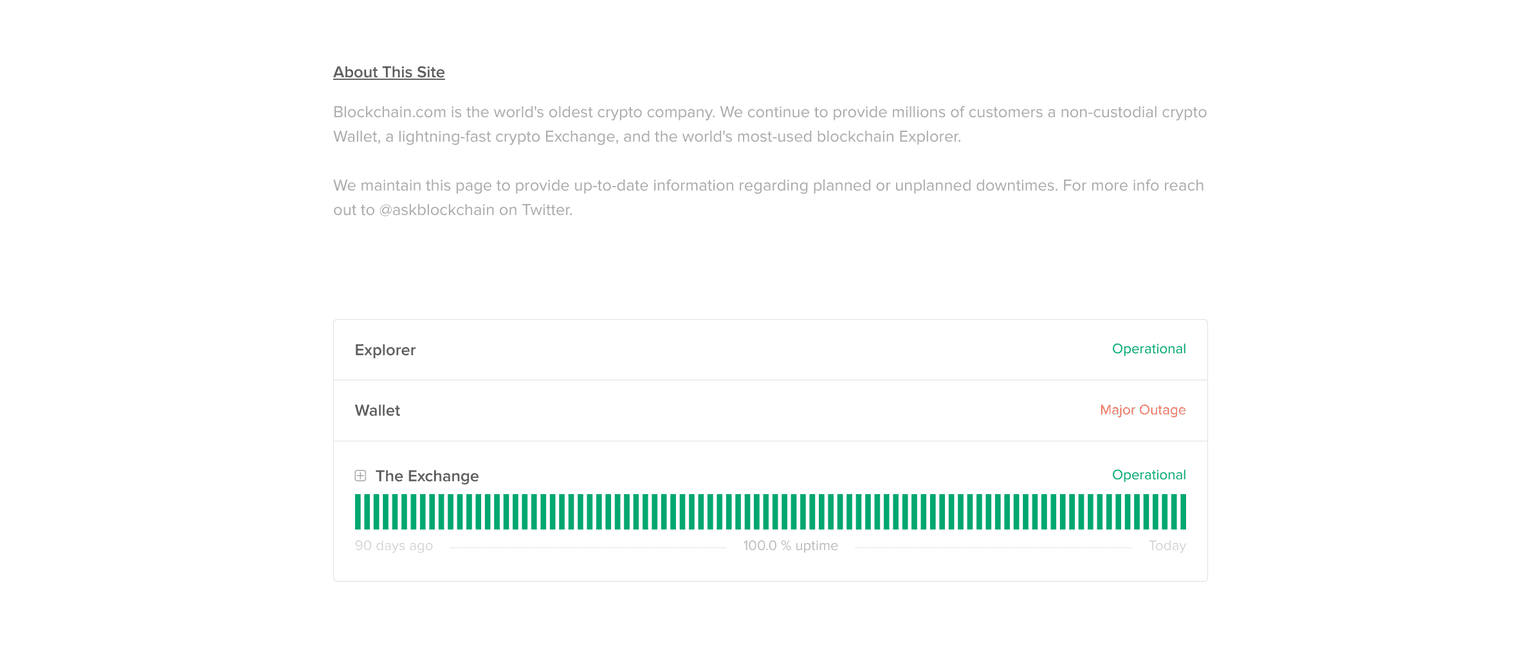Click Explorer's Operational status label
1536x648 pixels.
(1148, 349)
